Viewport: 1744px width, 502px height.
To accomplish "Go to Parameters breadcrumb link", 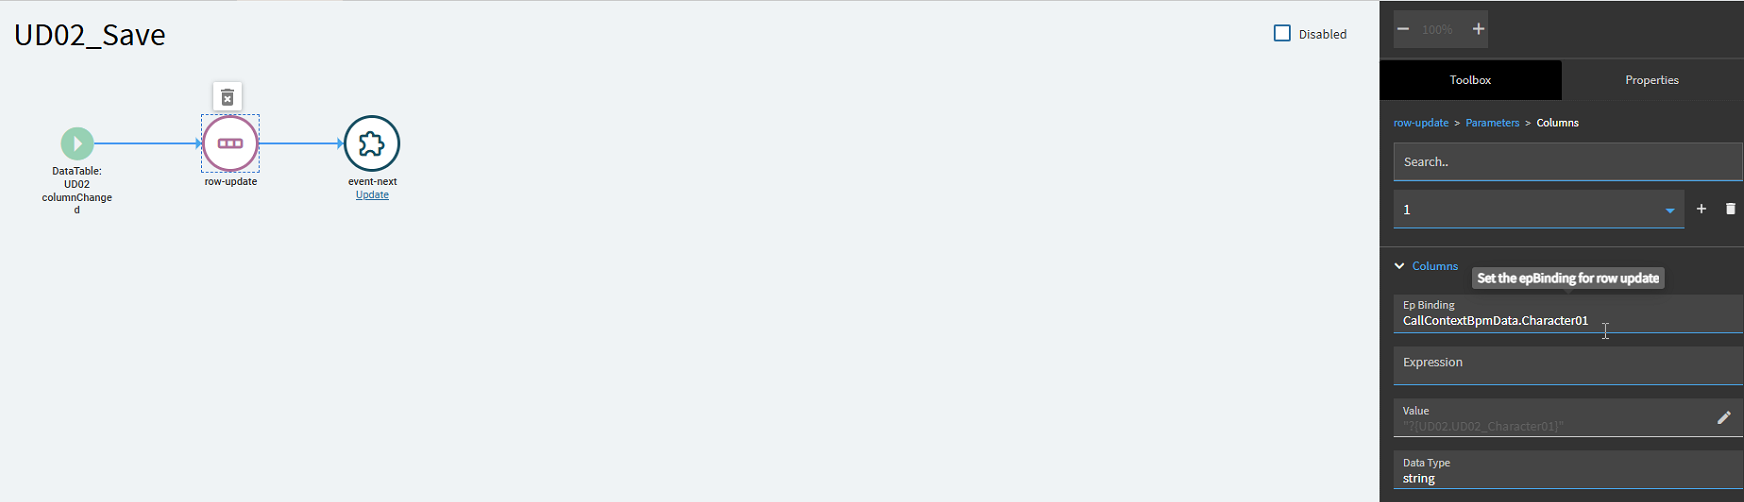I will tap(1492, 123).
